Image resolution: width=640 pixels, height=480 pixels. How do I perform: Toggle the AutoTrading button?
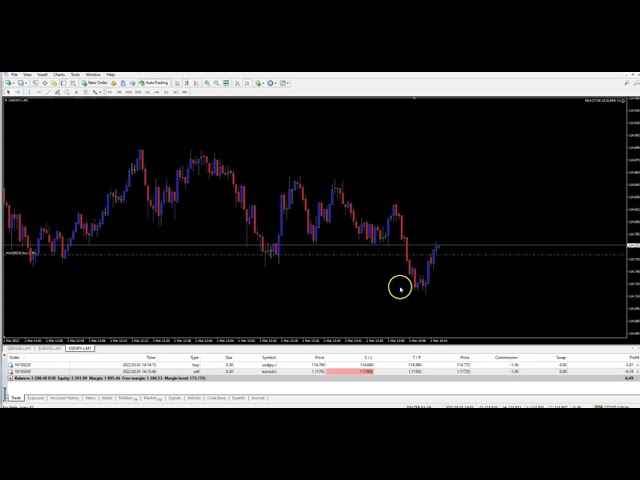(x=155, y=83)
